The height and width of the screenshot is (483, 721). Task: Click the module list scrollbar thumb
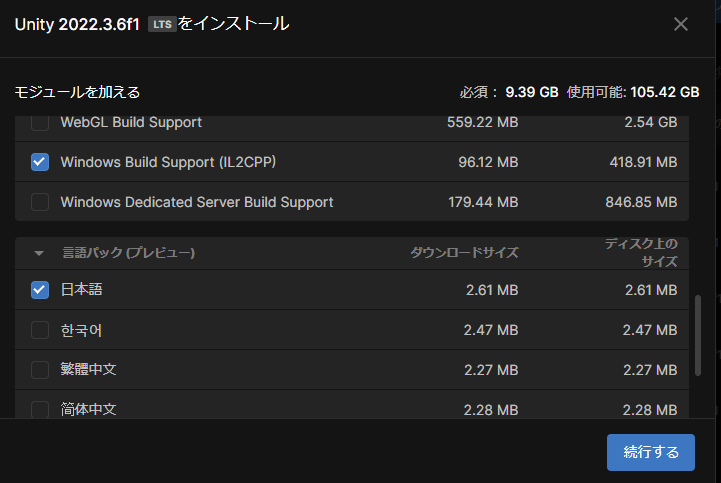coord(698,335)
